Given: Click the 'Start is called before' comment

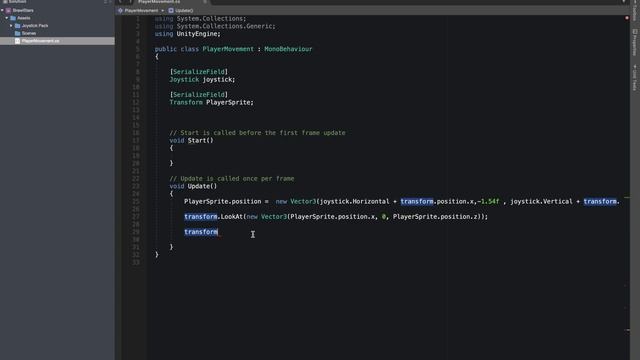Looking at the screenshot, I should point(257,133).
